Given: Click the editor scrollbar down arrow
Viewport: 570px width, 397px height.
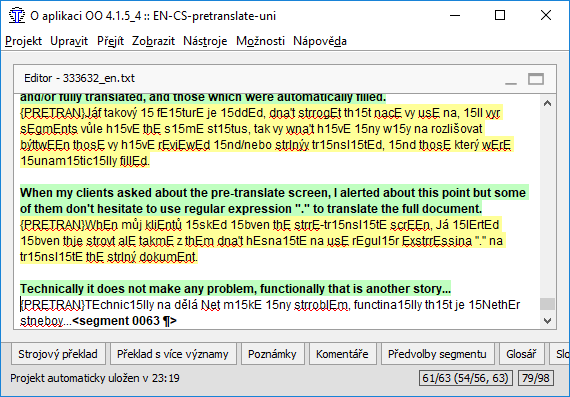Looking at the screenshot, I should tap(547, 321).
